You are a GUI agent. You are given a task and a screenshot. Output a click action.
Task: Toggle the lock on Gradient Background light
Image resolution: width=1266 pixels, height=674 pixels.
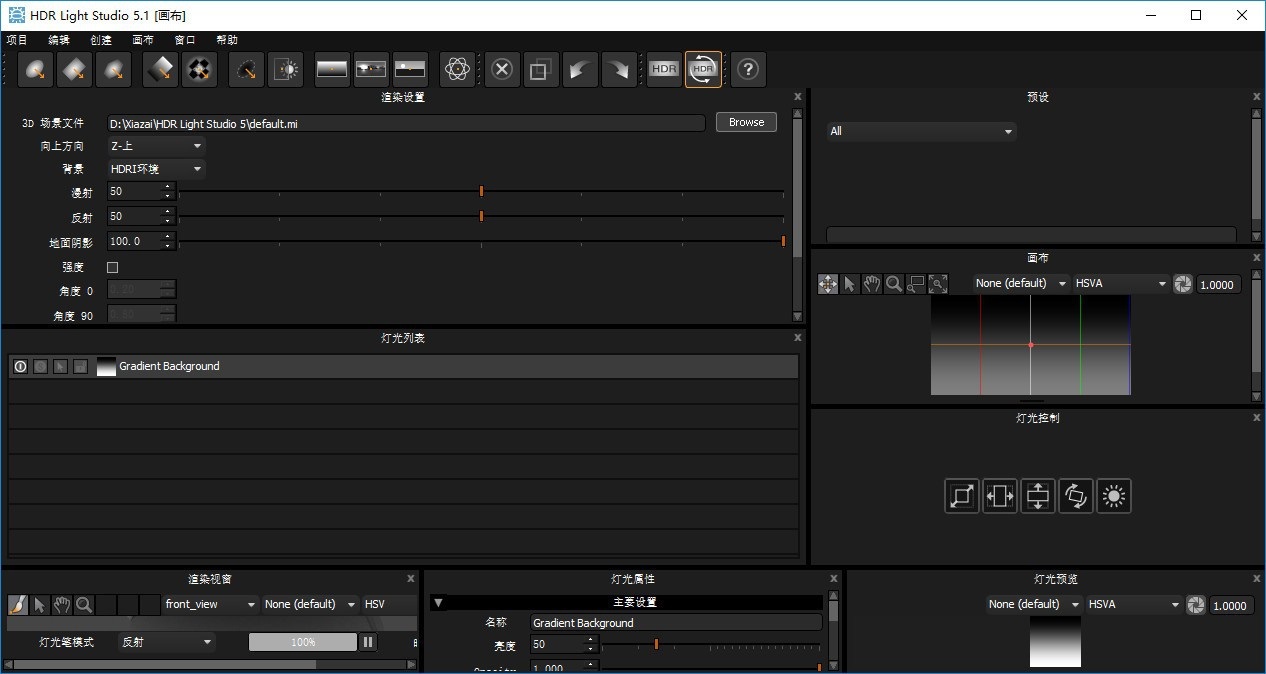tap(80, 367)
